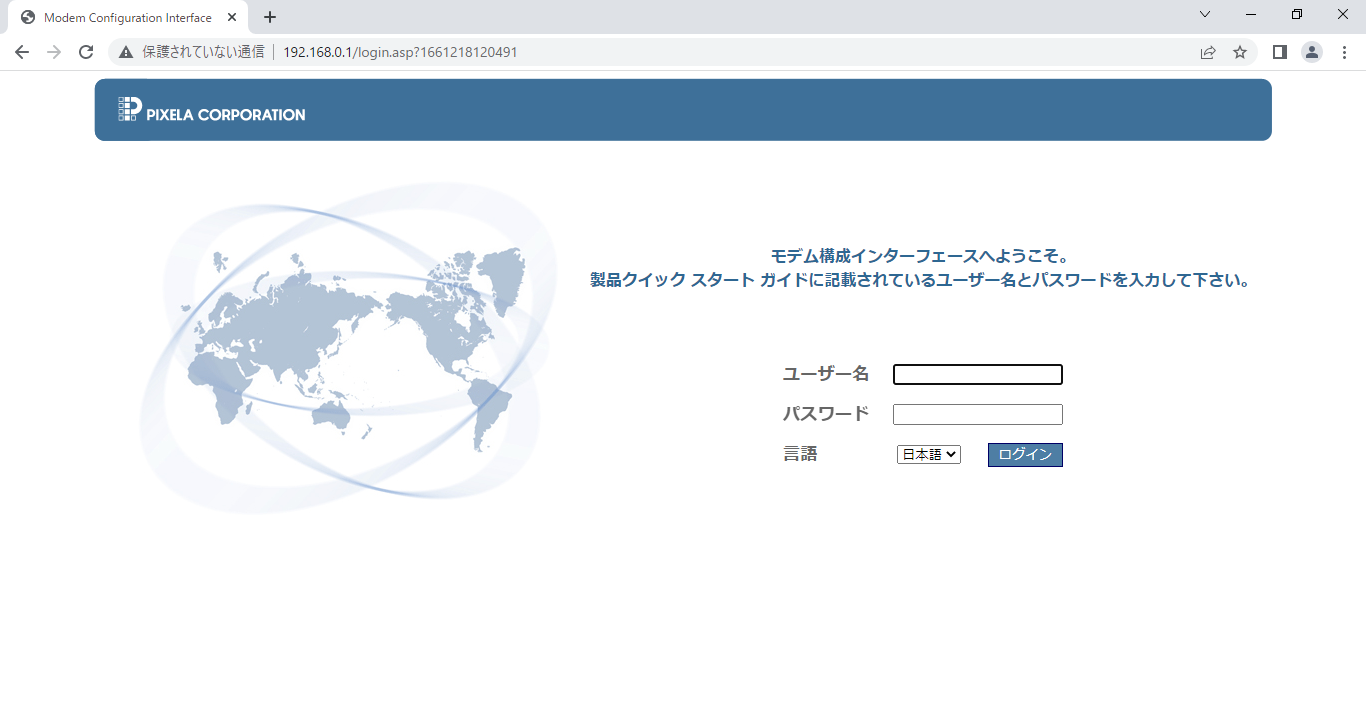This screenshot has width=1366, height=719.
Task: Click the not-secure warning triangle icon
Action: click(x=126, y=52)
